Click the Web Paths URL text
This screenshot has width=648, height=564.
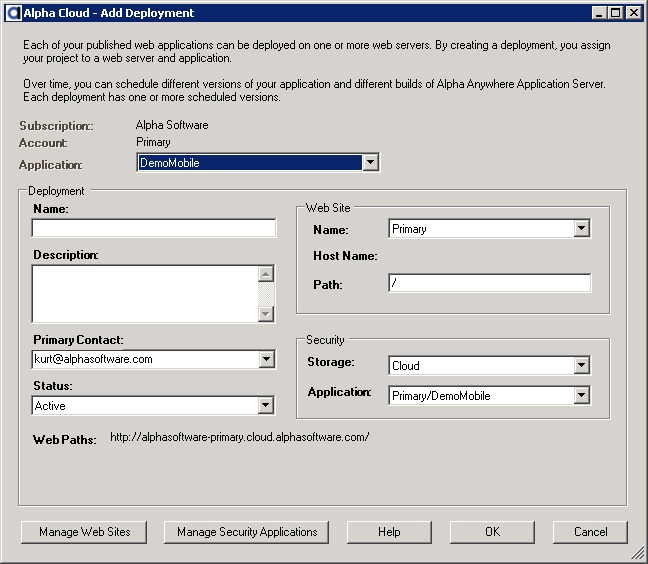(240, 437)
